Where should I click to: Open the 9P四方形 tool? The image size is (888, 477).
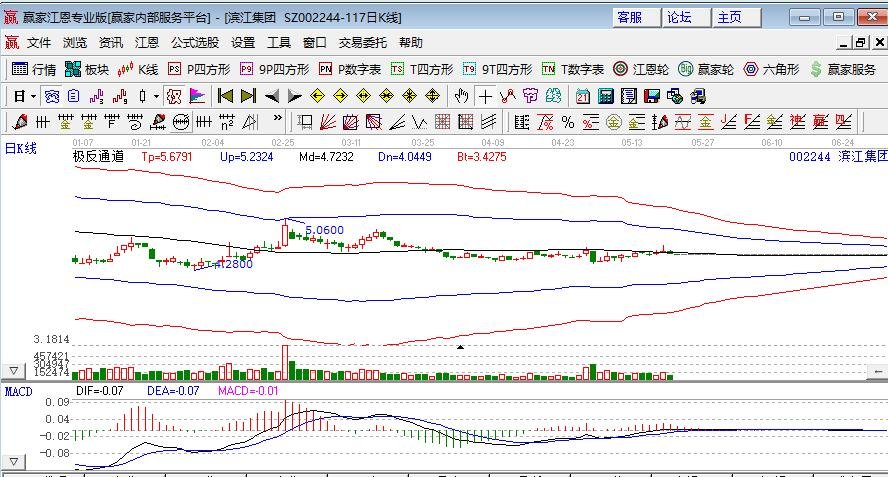click(x=274, y=69)
